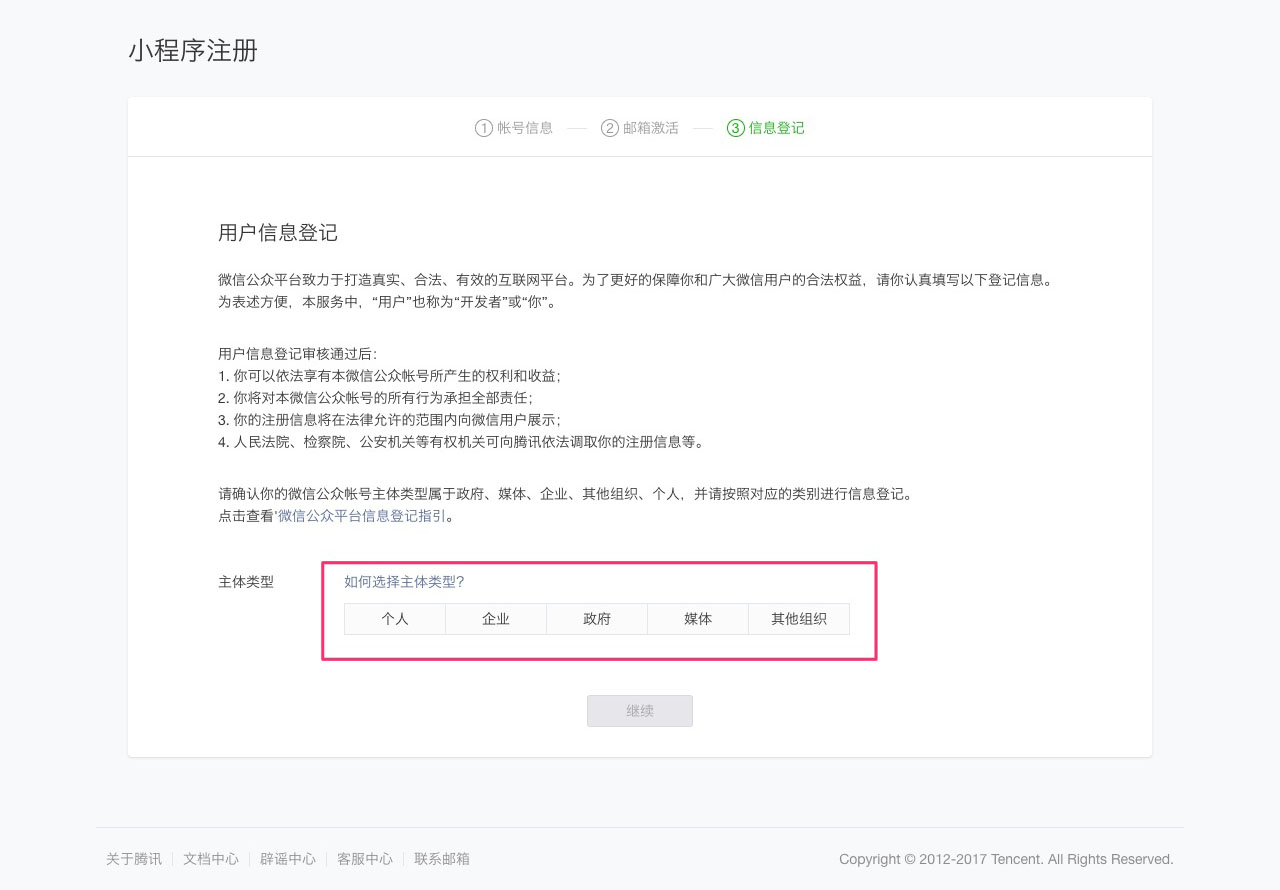Select the 企业 subject type

[495, 619]
